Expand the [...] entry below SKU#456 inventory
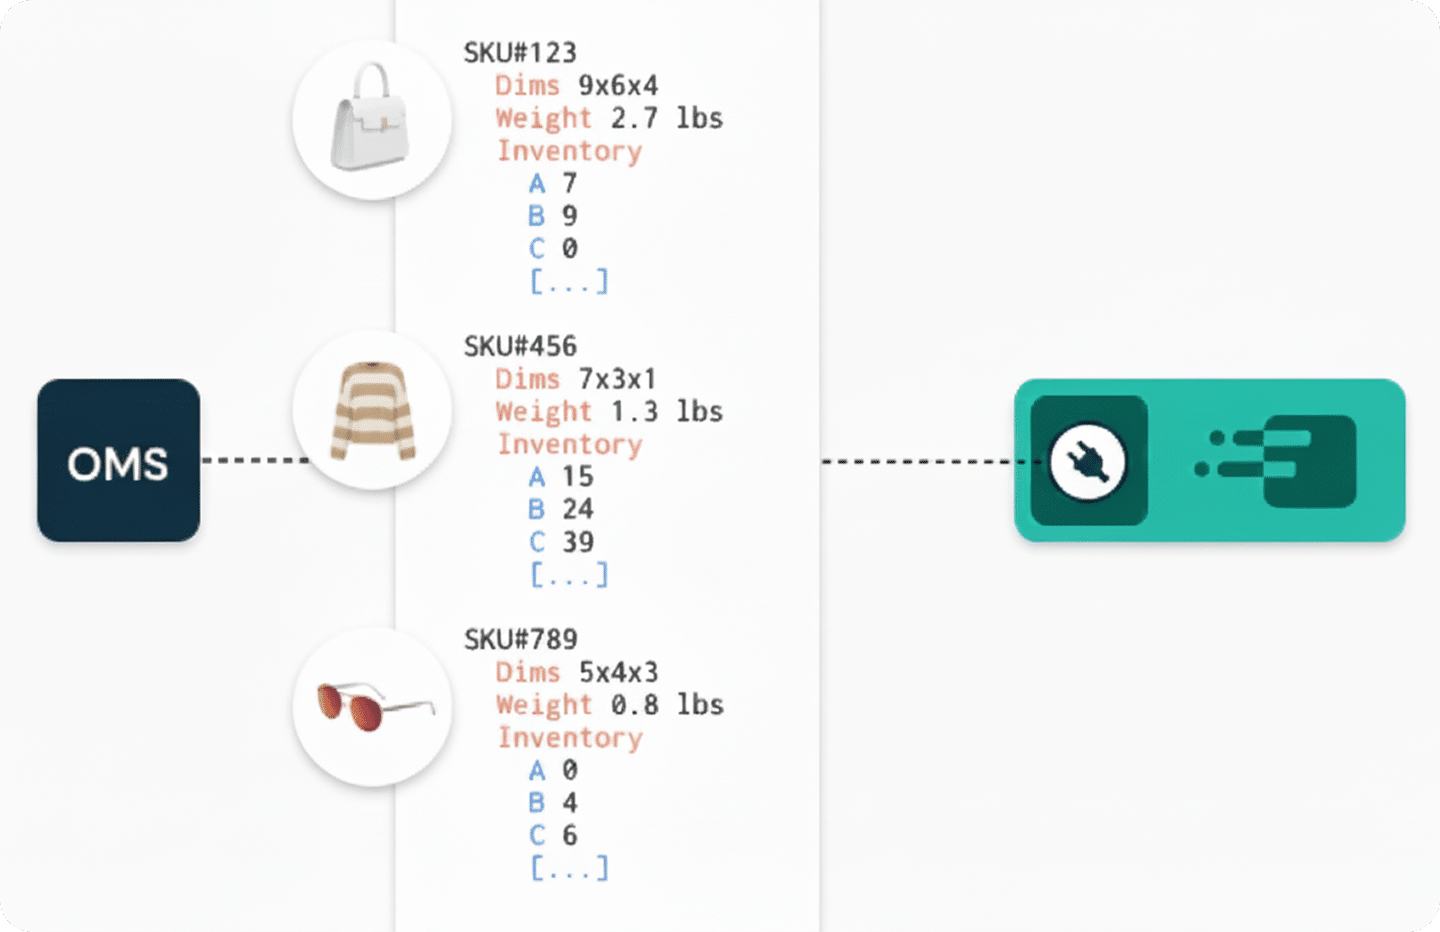 [569, 575]
